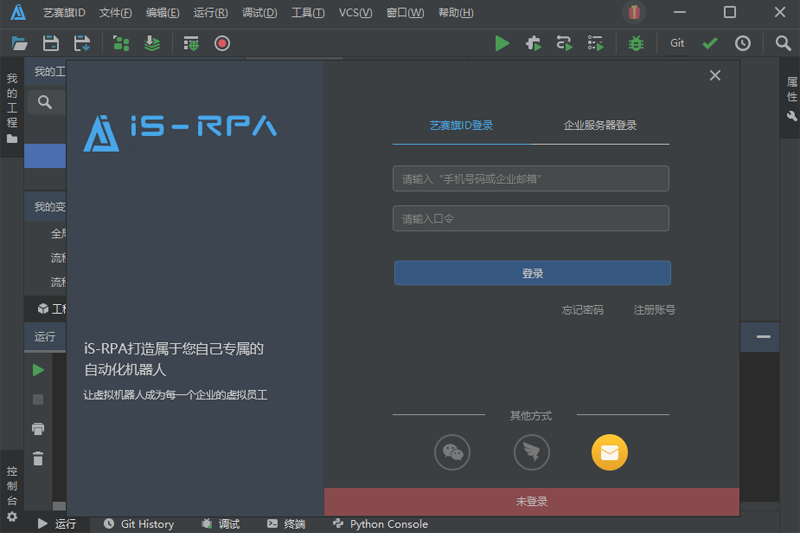Click the green layers download icon
Image resolution: width=800 pixels, height=533 pixels.
[152, 43]
